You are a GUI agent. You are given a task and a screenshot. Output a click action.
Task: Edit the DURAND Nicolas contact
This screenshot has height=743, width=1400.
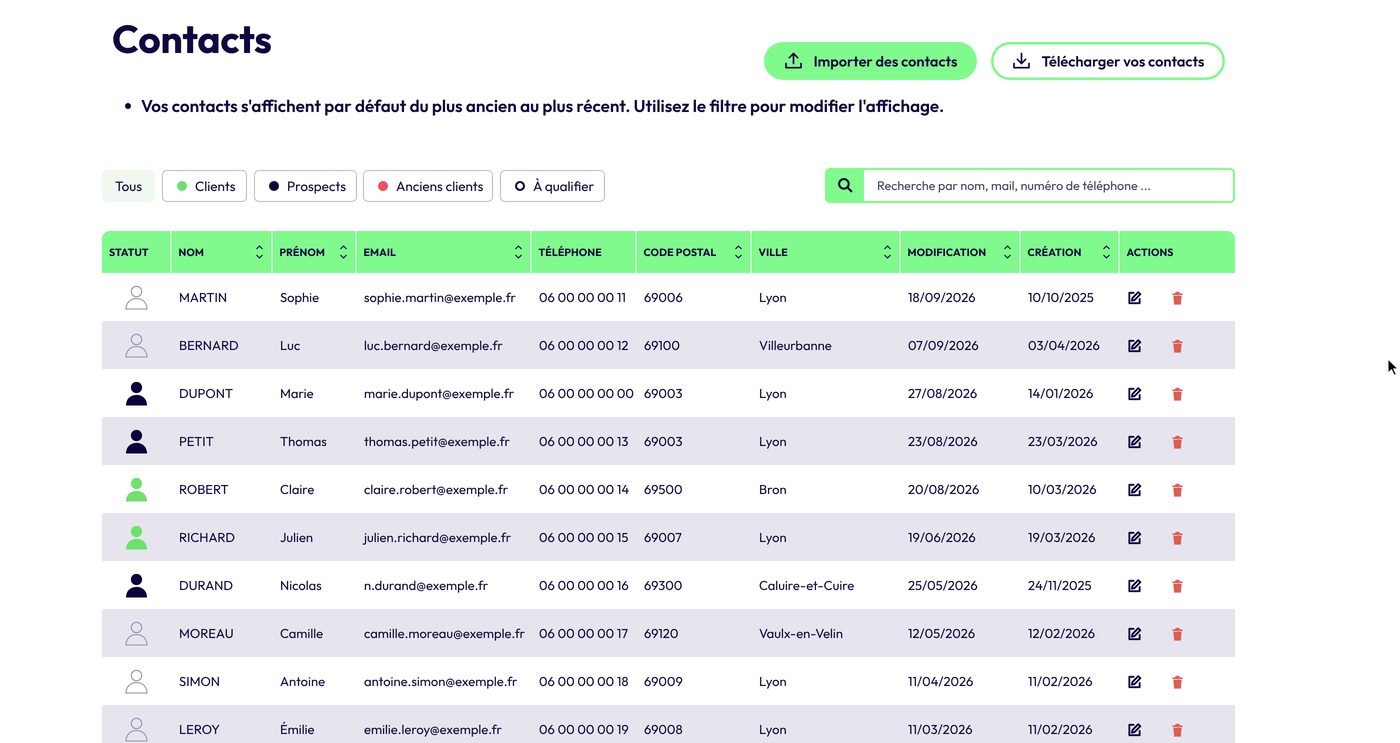pyautogui.click(x=1134, y=586)
